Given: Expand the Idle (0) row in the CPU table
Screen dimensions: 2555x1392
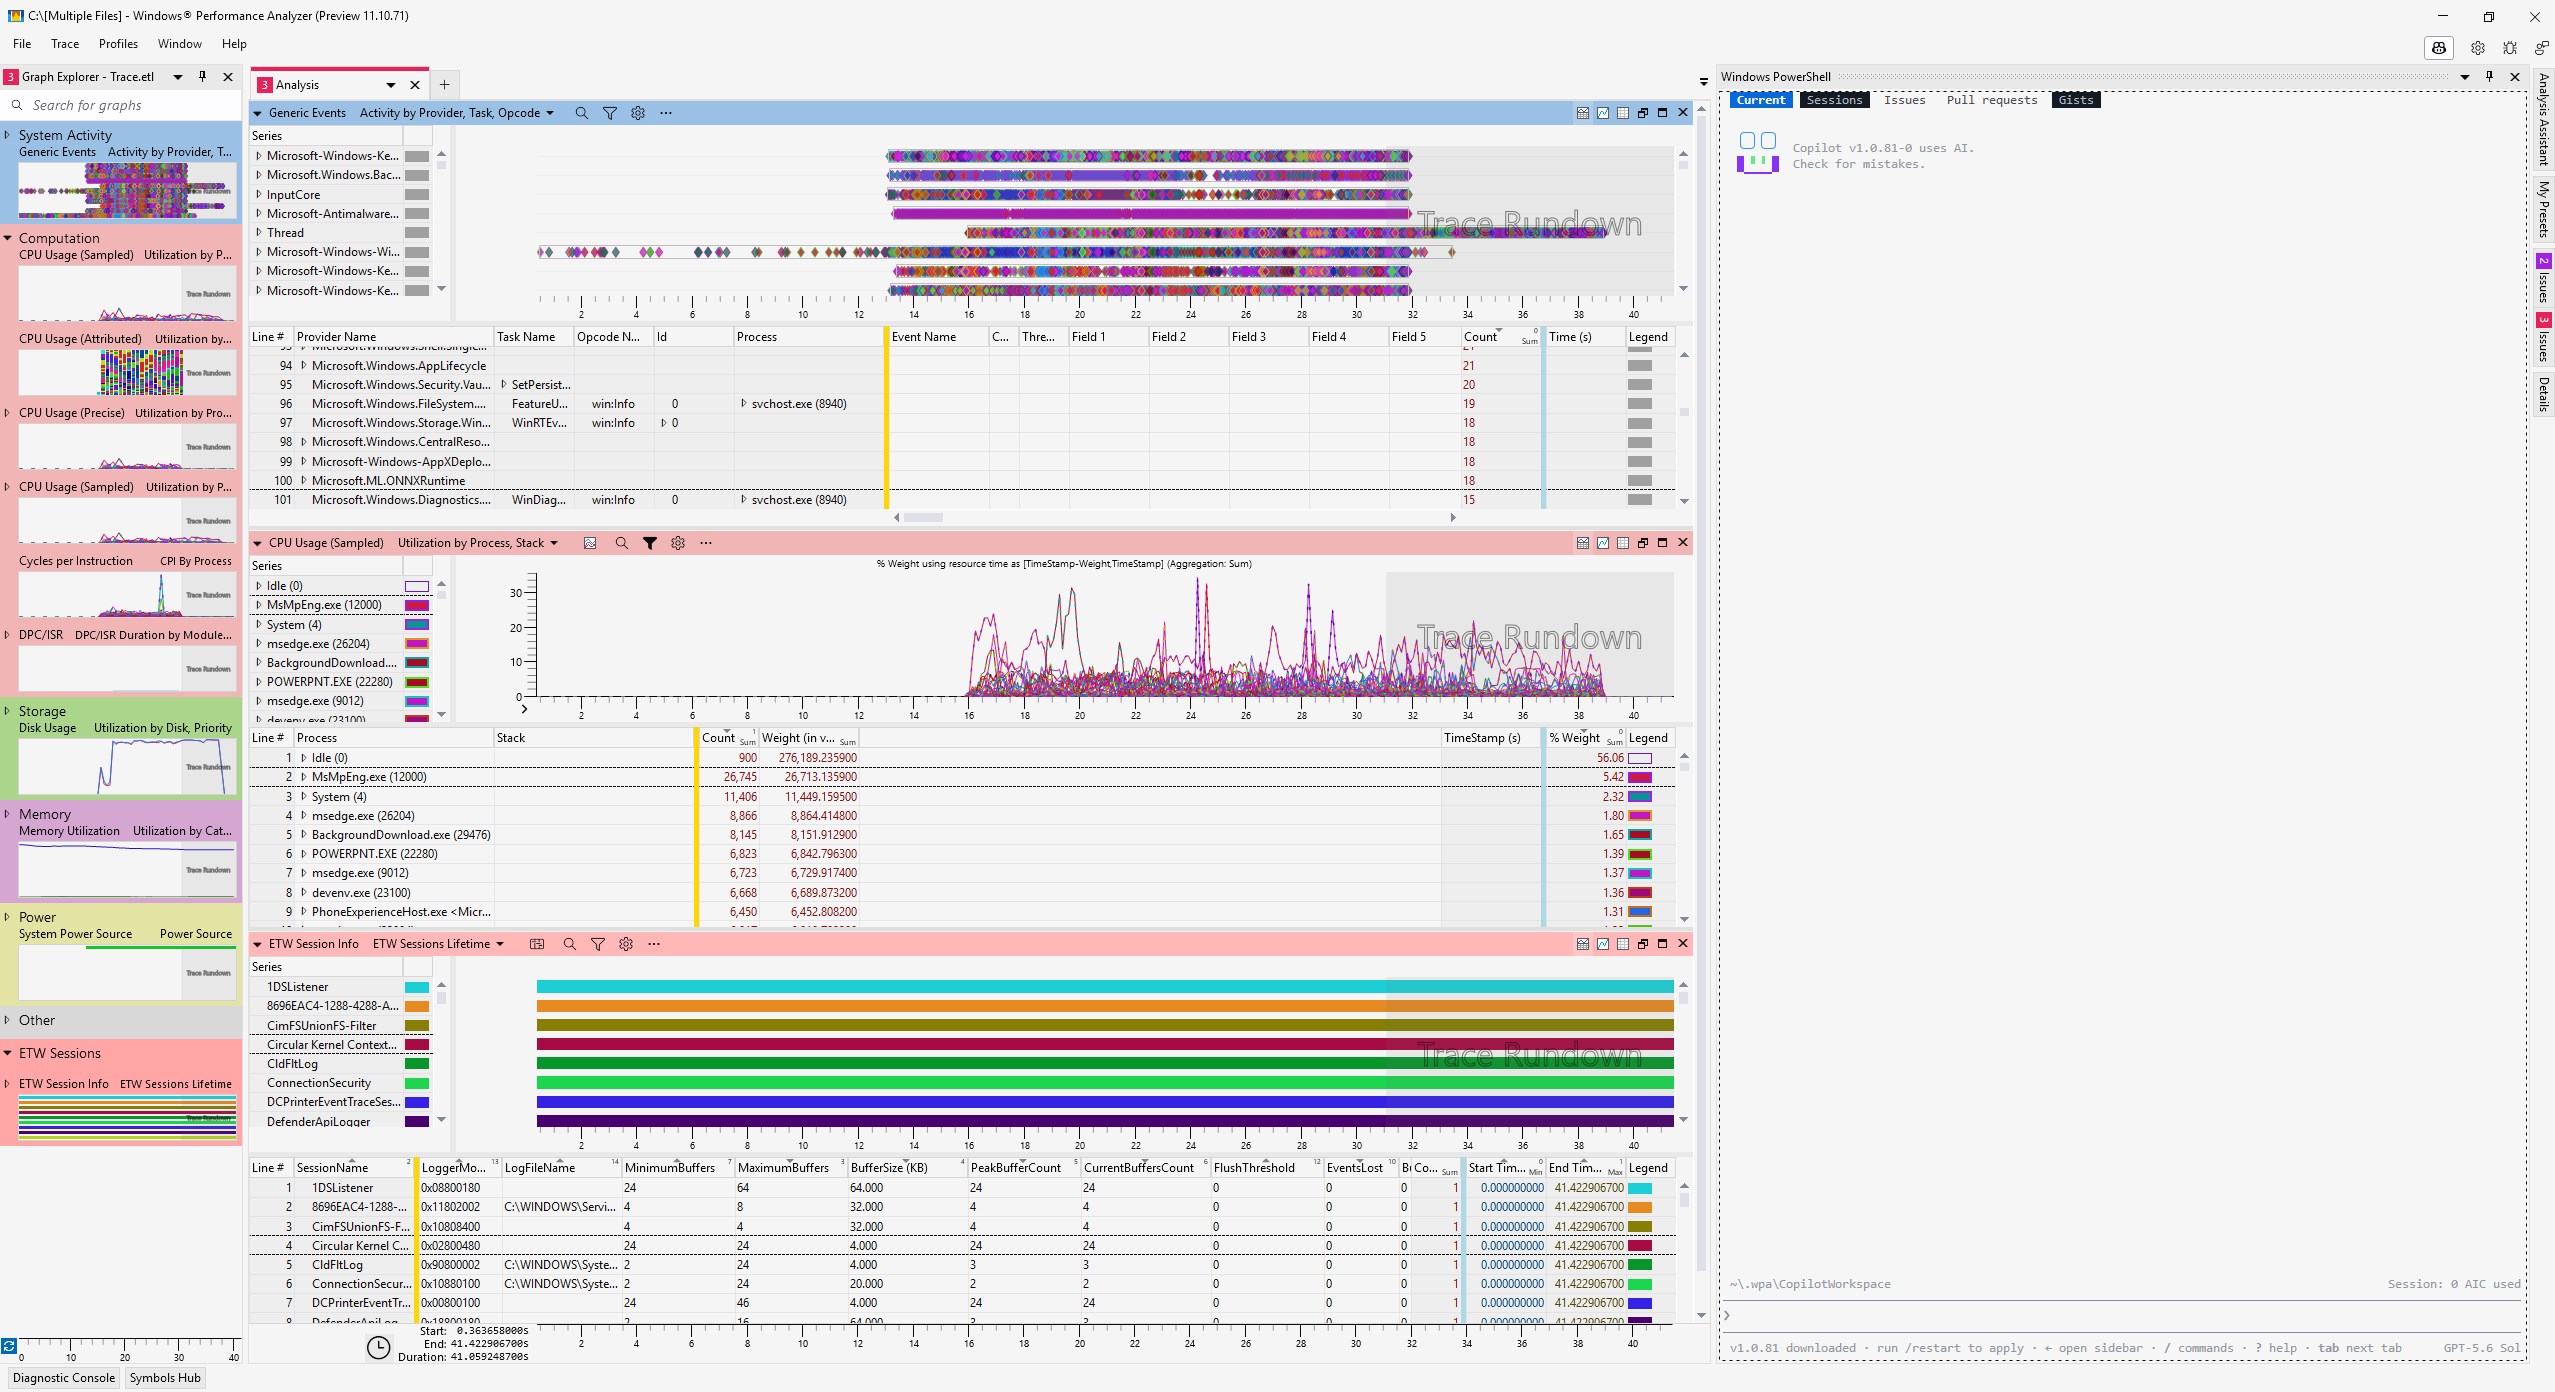Looking at the screenshot, I should pos(304,758).
